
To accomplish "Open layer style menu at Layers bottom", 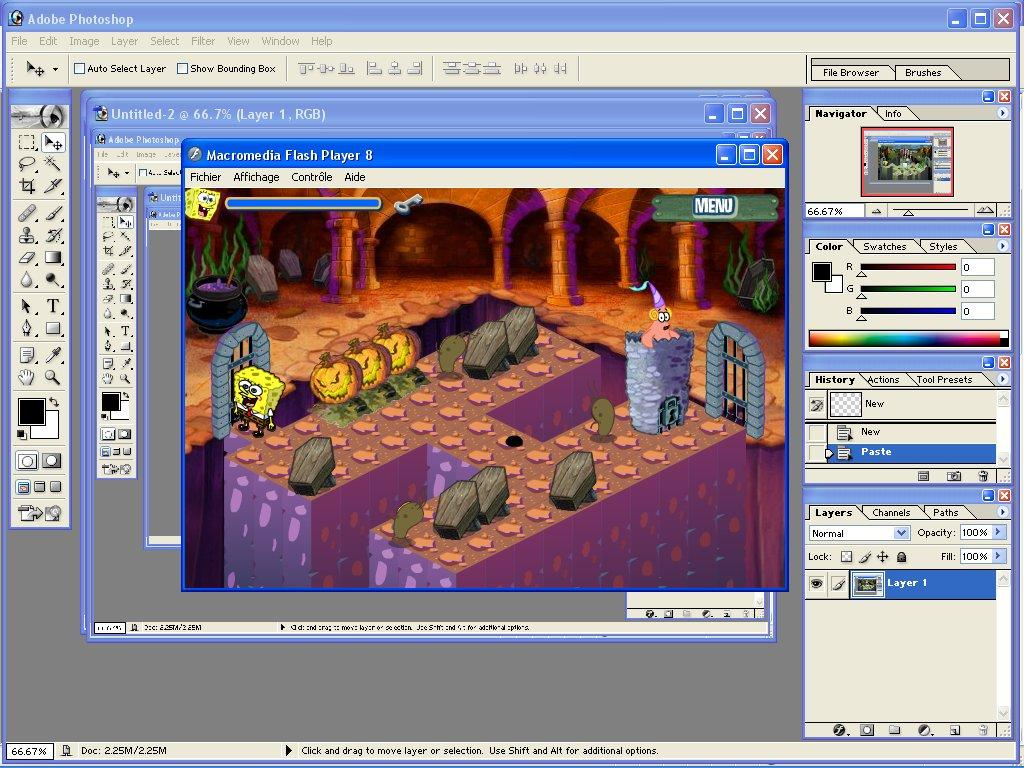I will coord(840,729).
